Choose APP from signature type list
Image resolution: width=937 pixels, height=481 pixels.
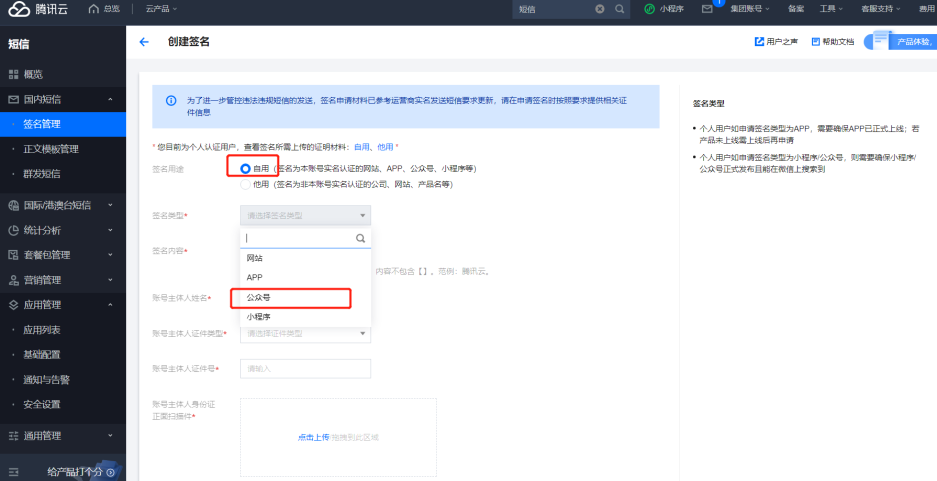pos(305,277)
